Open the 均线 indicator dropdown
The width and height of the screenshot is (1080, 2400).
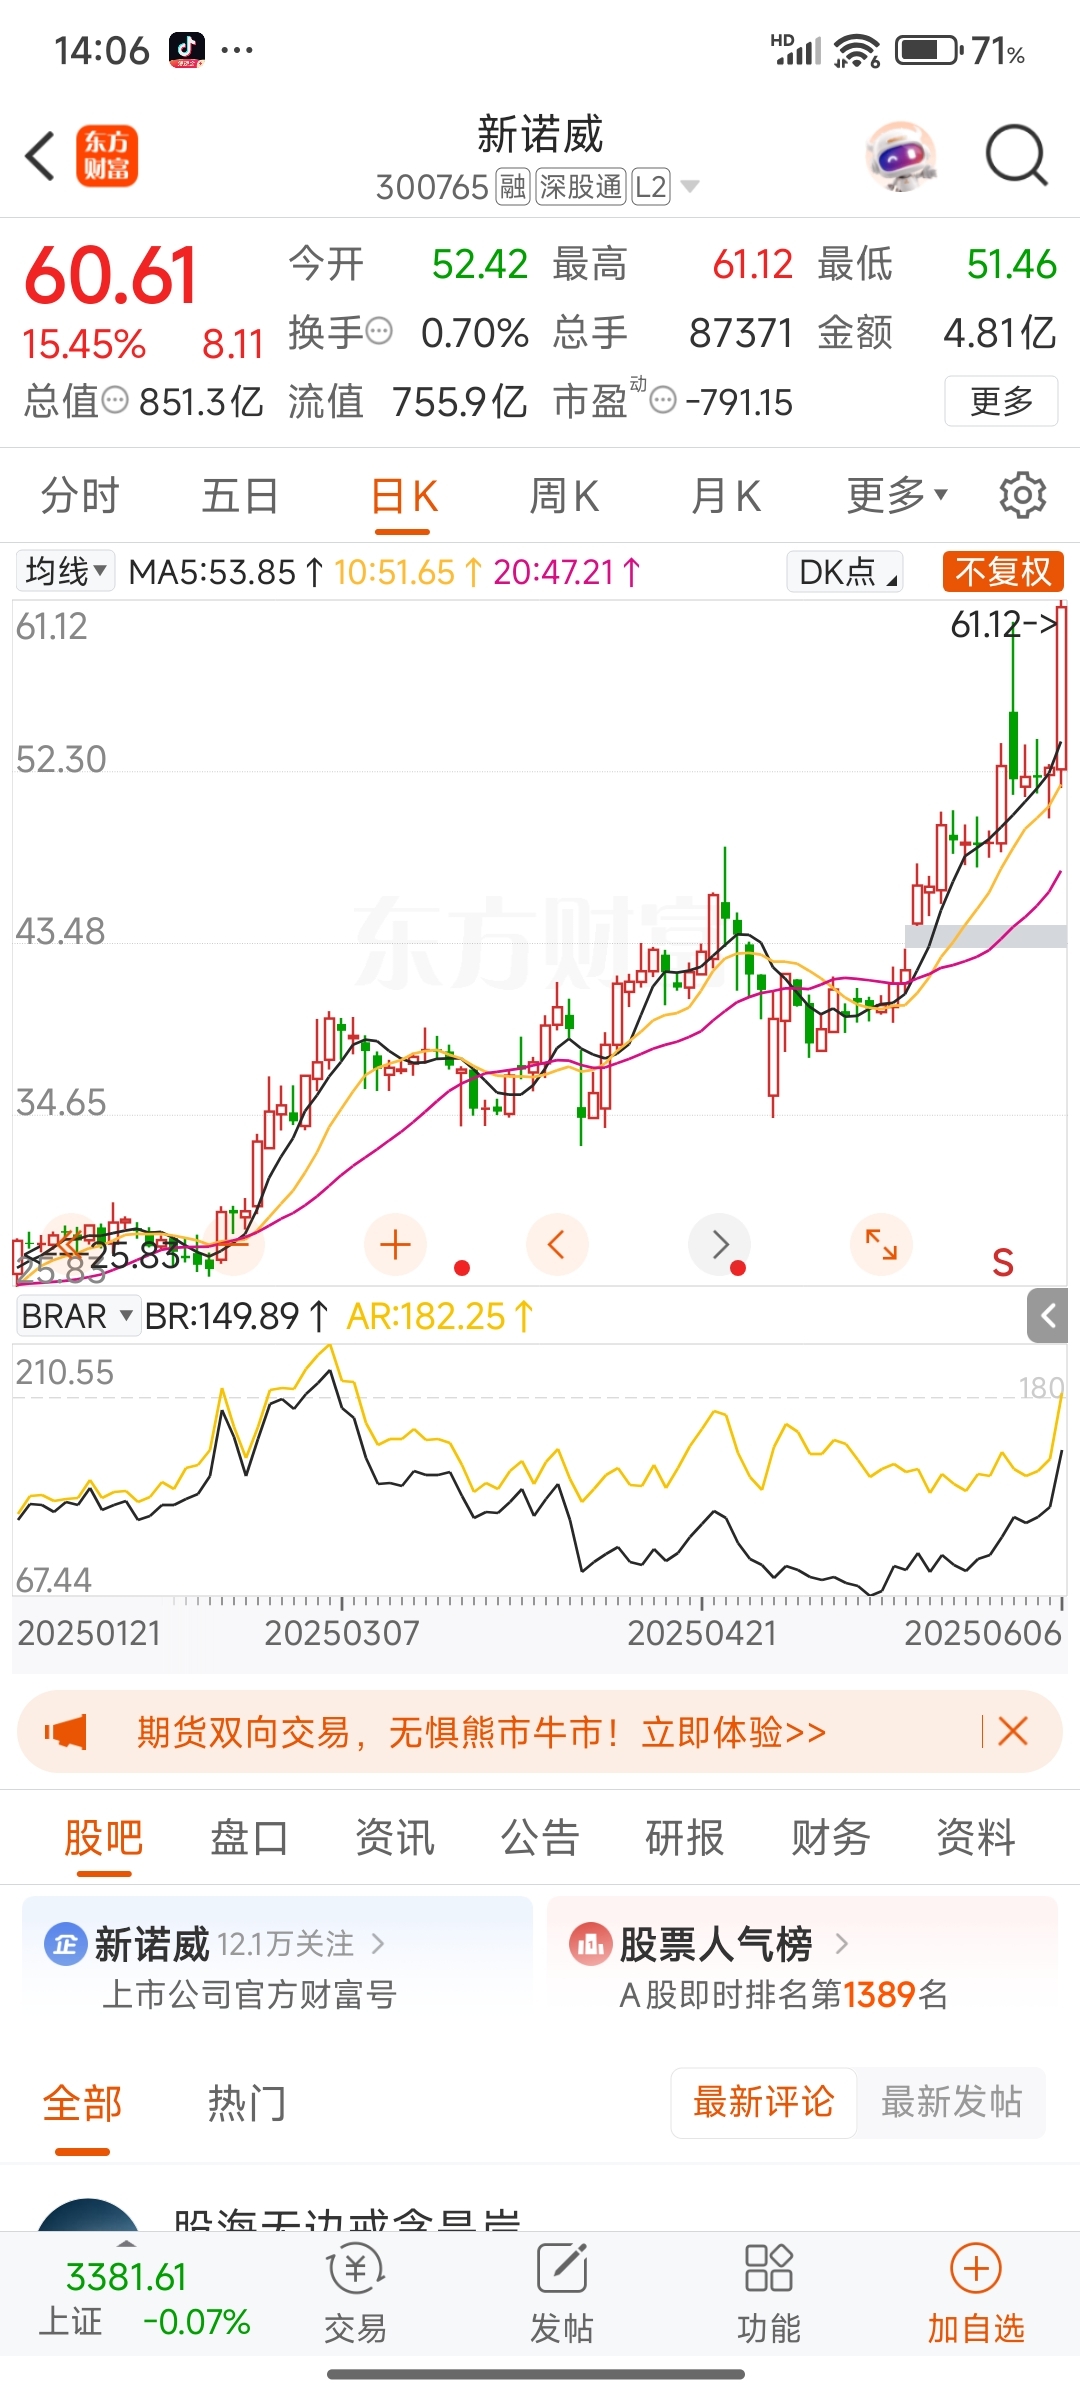tap(66, 572)
